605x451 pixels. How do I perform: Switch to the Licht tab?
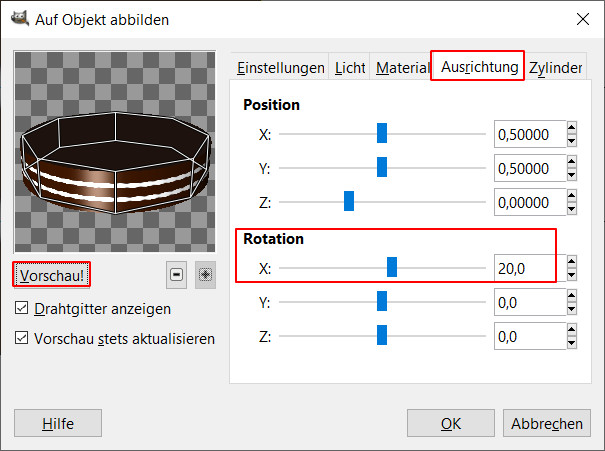tap(350, 68)
